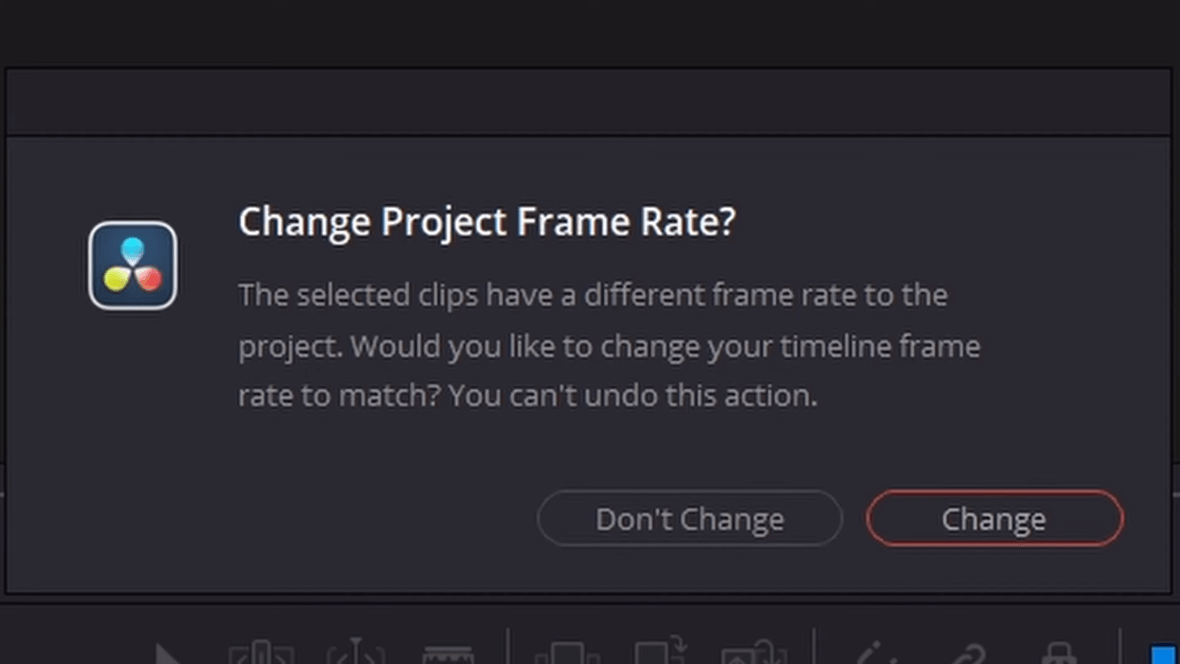Screen dimensions: 1180x664
Task: Select the Blade Edit Mode tool
Action: pyautogui.click(x=448, y=655)
